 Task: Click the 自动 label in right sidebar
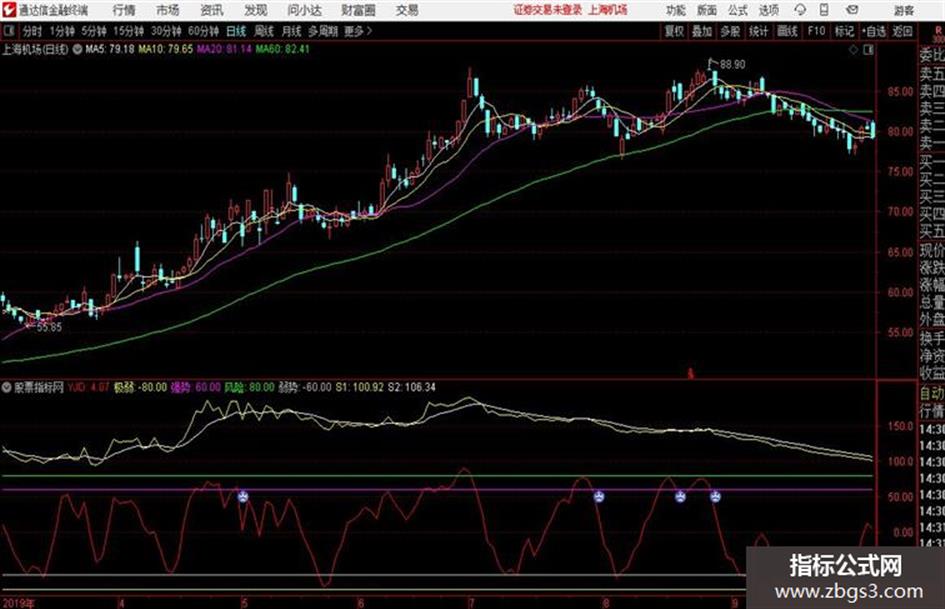click(932, 394)
